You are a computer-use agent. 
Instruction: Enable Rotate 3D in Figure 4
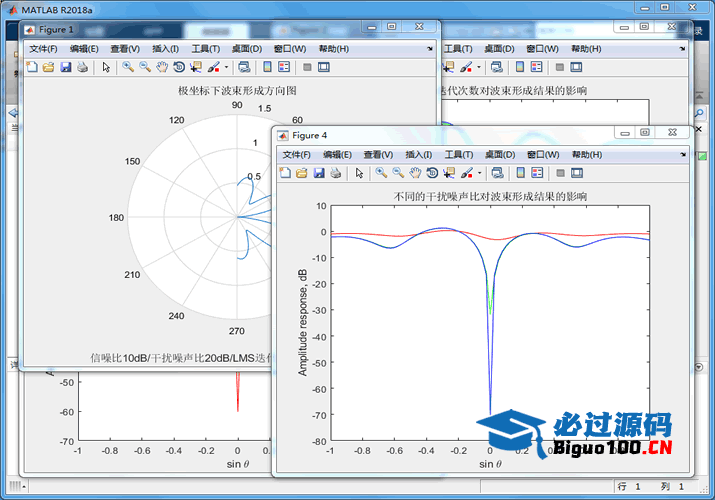pos(432,173)
